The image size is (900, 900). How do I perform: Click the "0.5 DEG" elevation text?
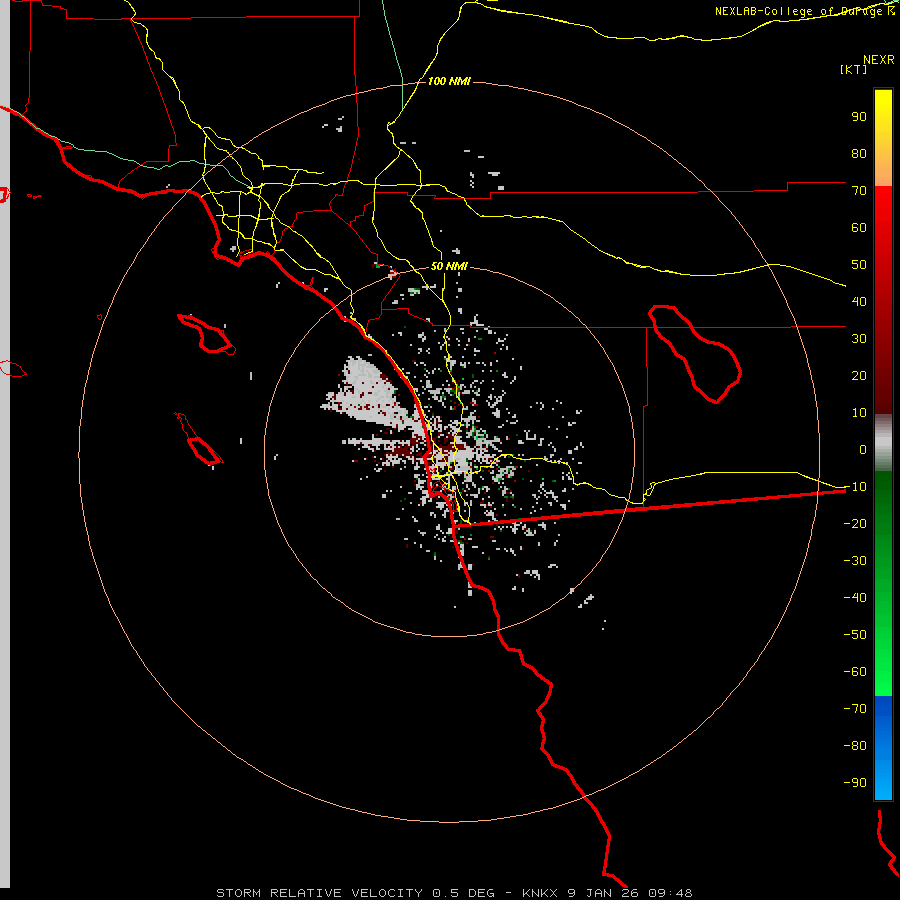(463, 893)
